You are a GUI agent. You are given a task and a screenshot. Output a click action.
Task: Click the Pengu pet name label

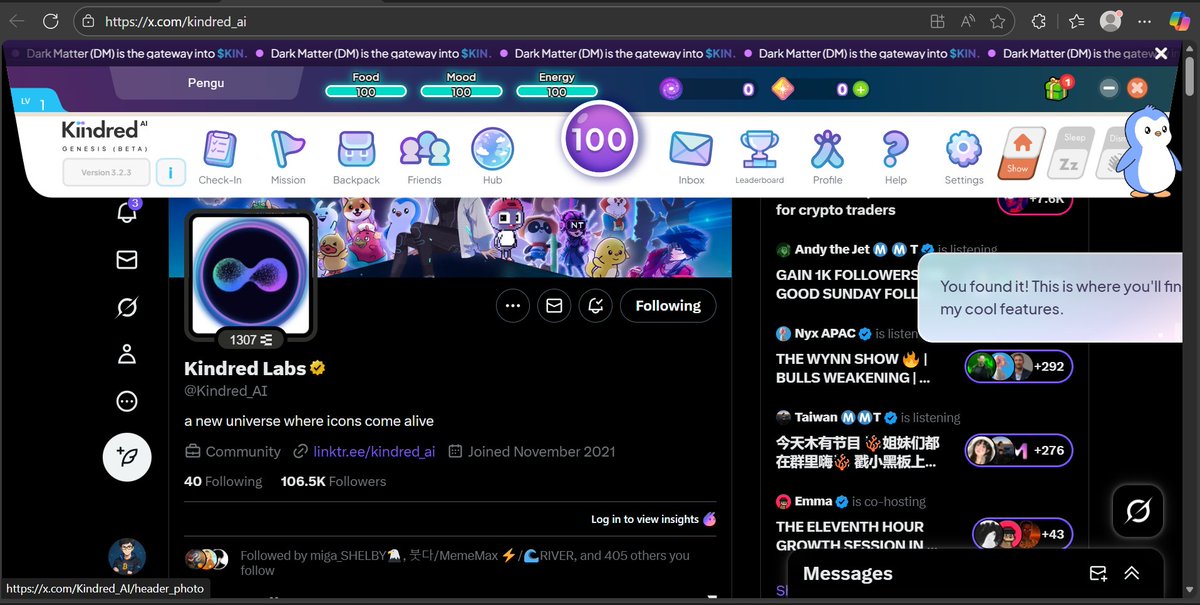coord(206,84)
